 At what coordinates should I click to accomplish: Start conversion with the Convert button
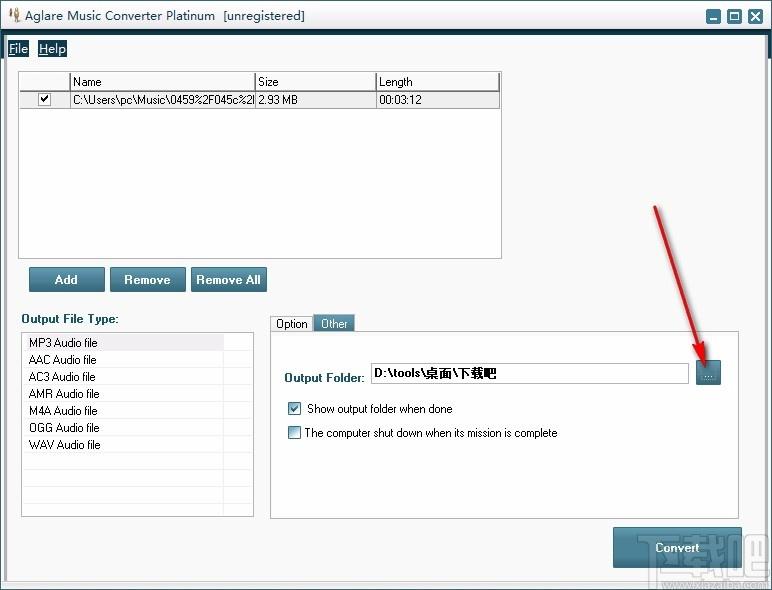[677, 548]
